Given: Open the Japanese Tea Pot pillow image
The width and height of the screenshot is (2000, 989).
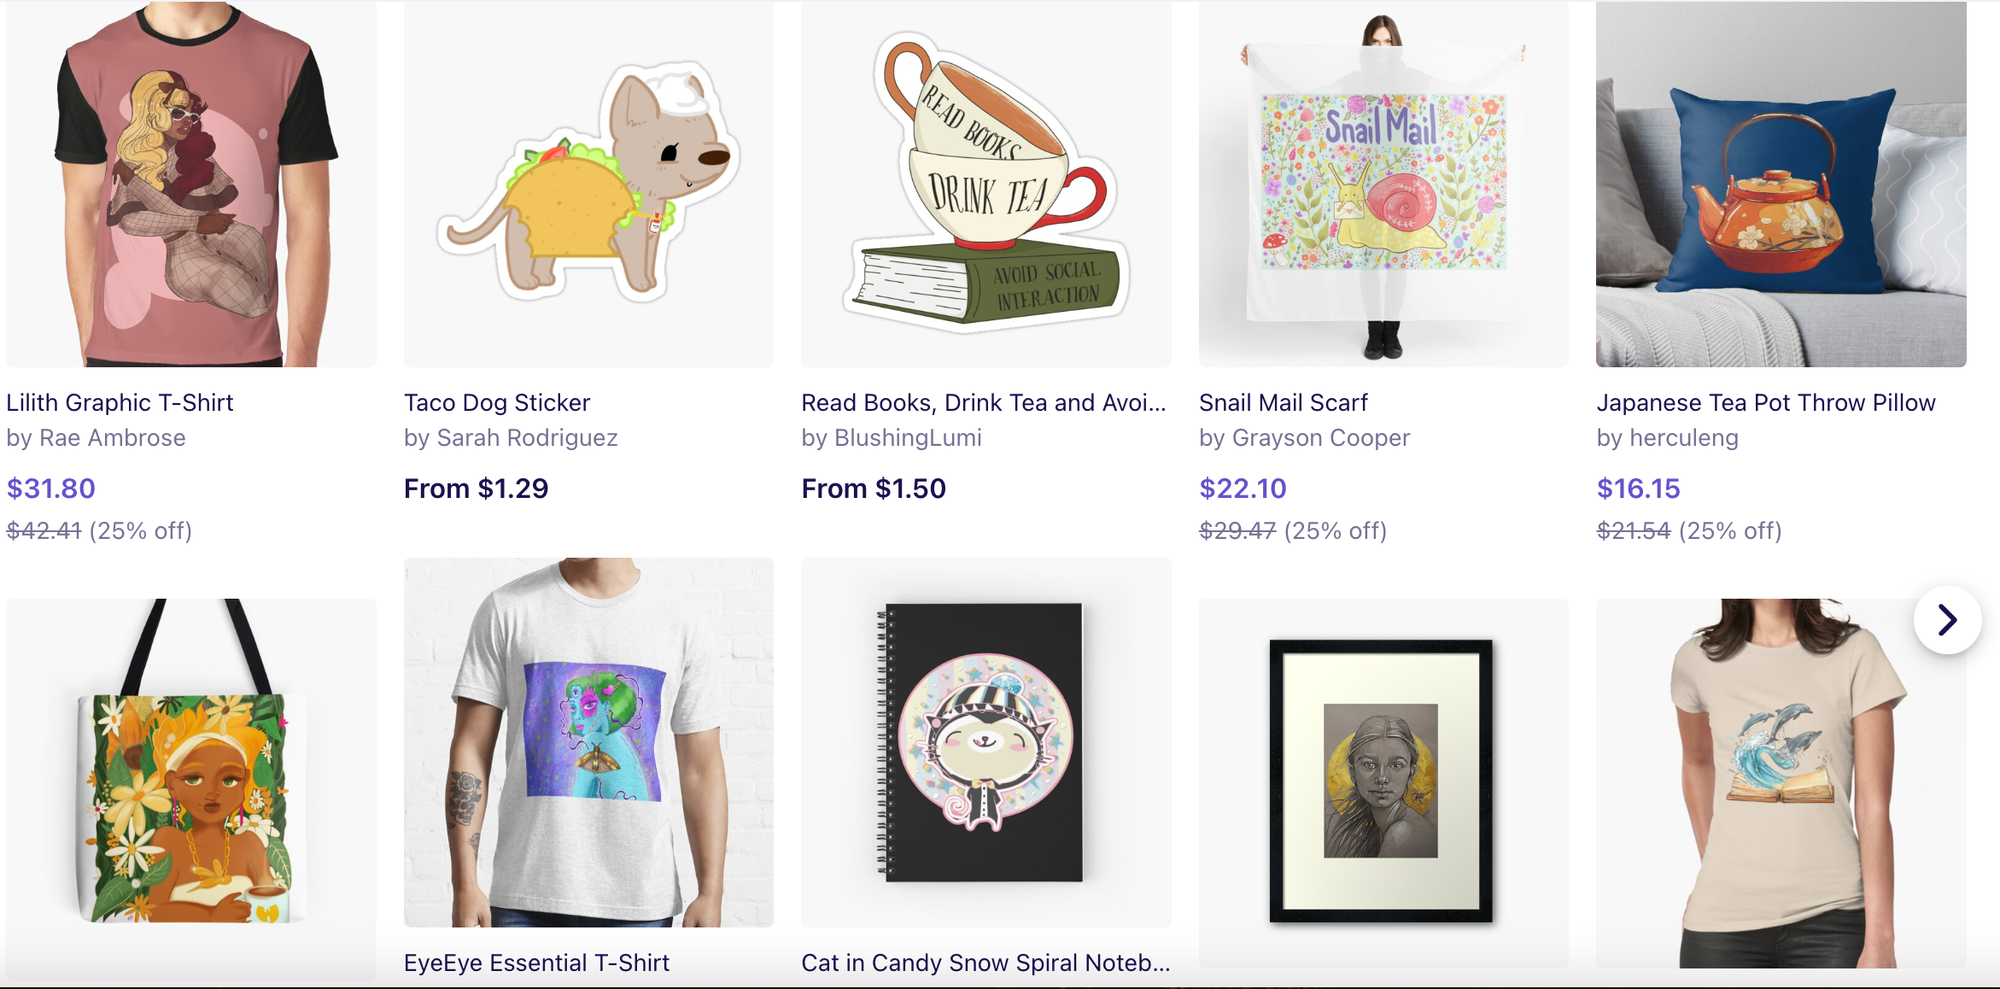Looking at the screenshot, I should click(1781, 184).
